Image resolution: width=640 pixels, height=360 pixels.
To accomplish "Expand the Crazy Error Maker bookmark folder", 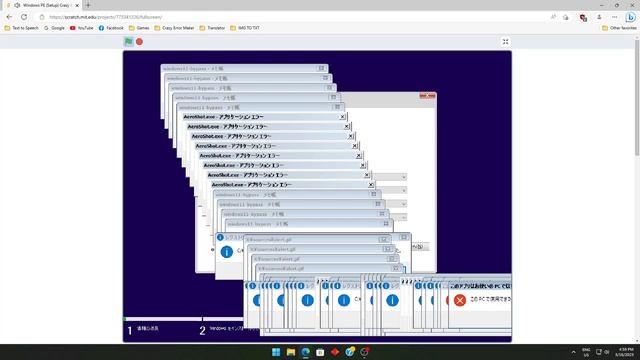I will click(x=174, y=28).
